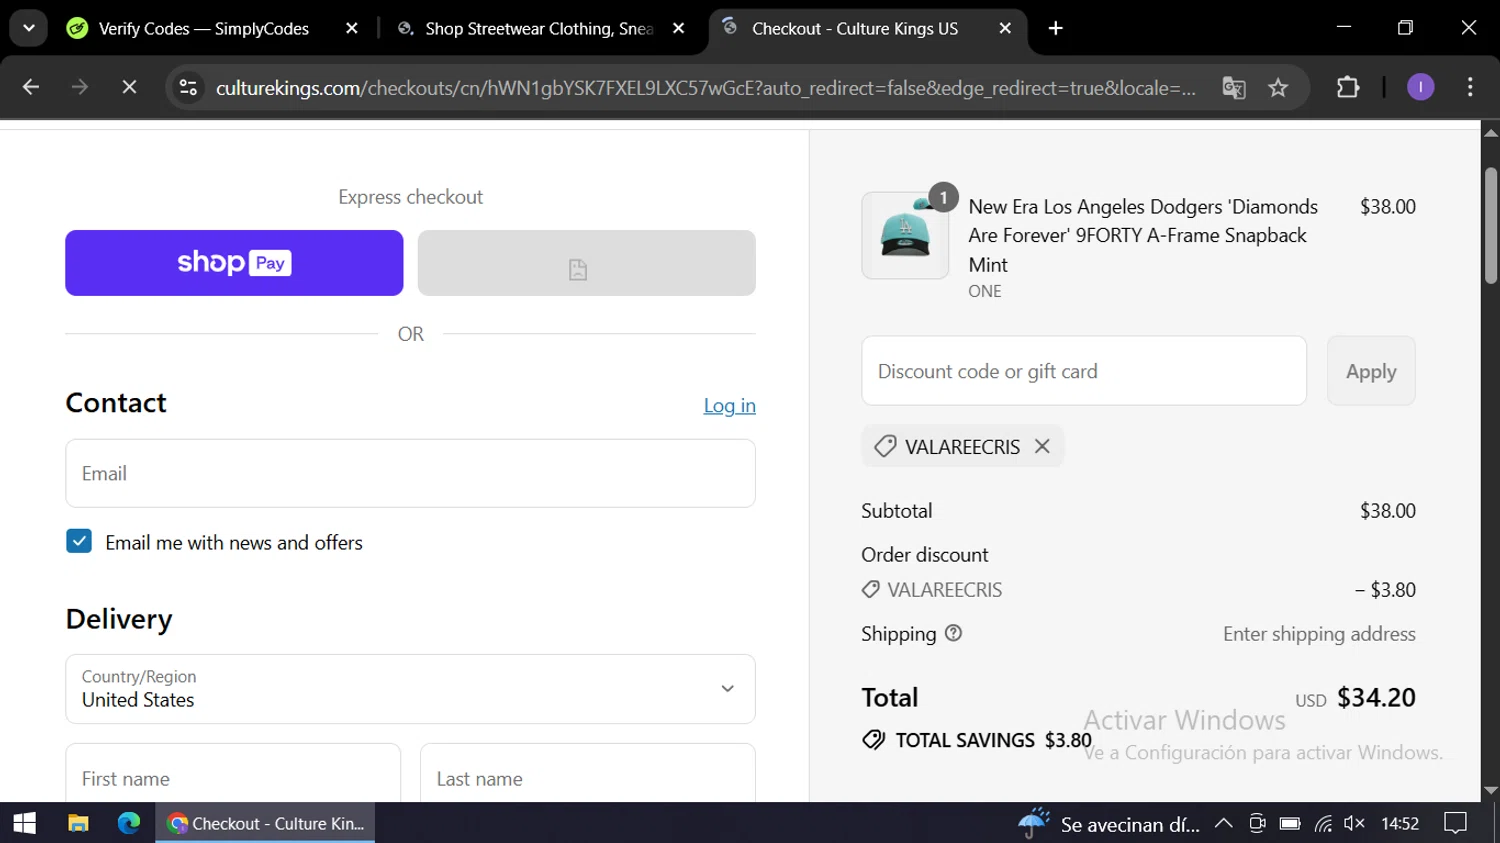Click the unloaded gray express checkout button
This screenshot has width=1500, height=843.
point(587,263)
